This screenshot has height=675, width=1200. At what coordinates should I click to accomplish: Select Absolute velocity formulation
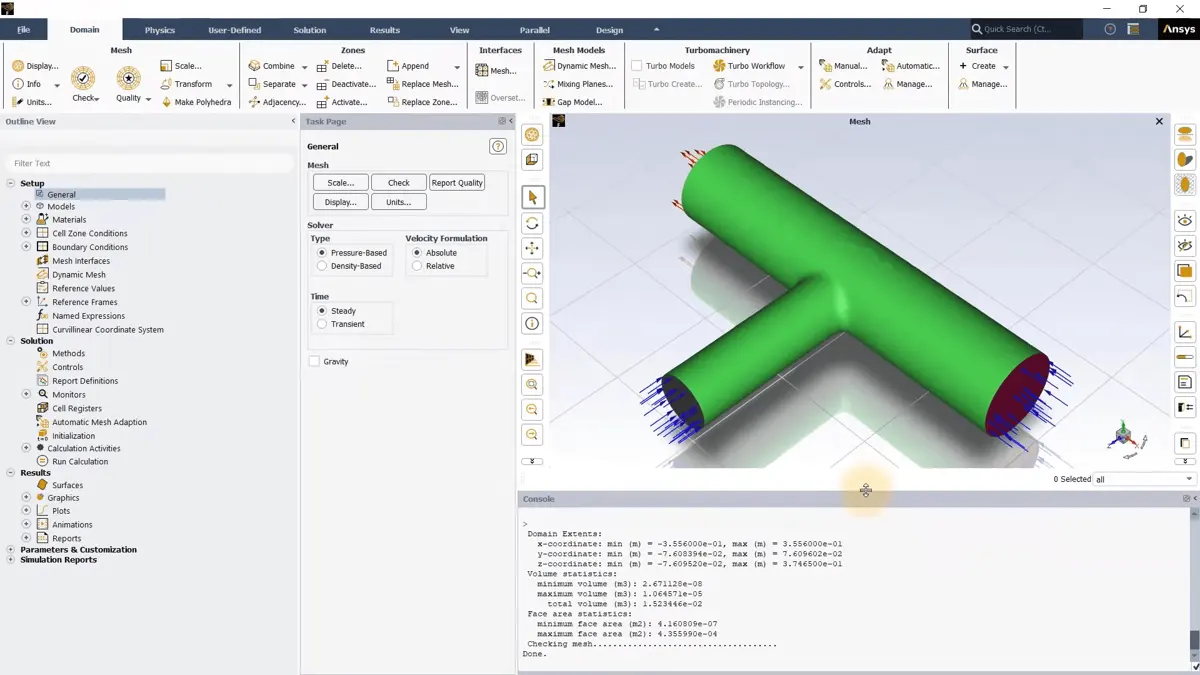point(435,253)
